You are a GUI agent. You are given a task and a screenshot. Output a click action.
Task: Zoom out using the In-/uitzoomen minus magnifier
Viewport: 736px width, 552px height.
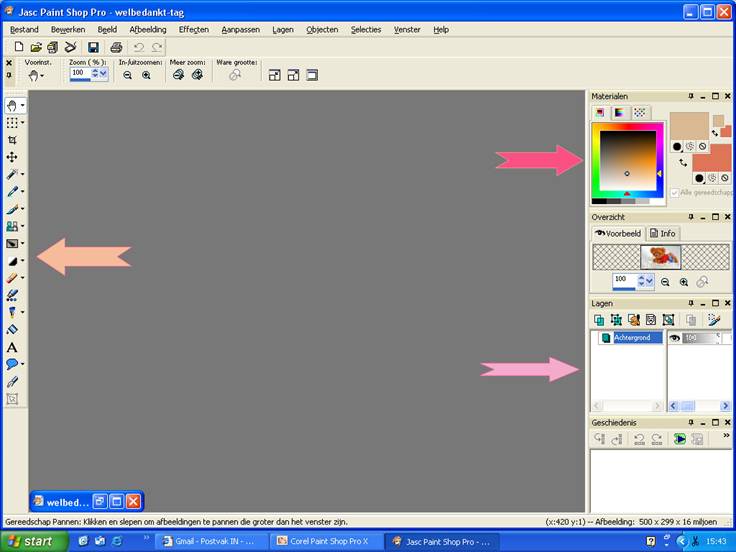click(127, 75)
